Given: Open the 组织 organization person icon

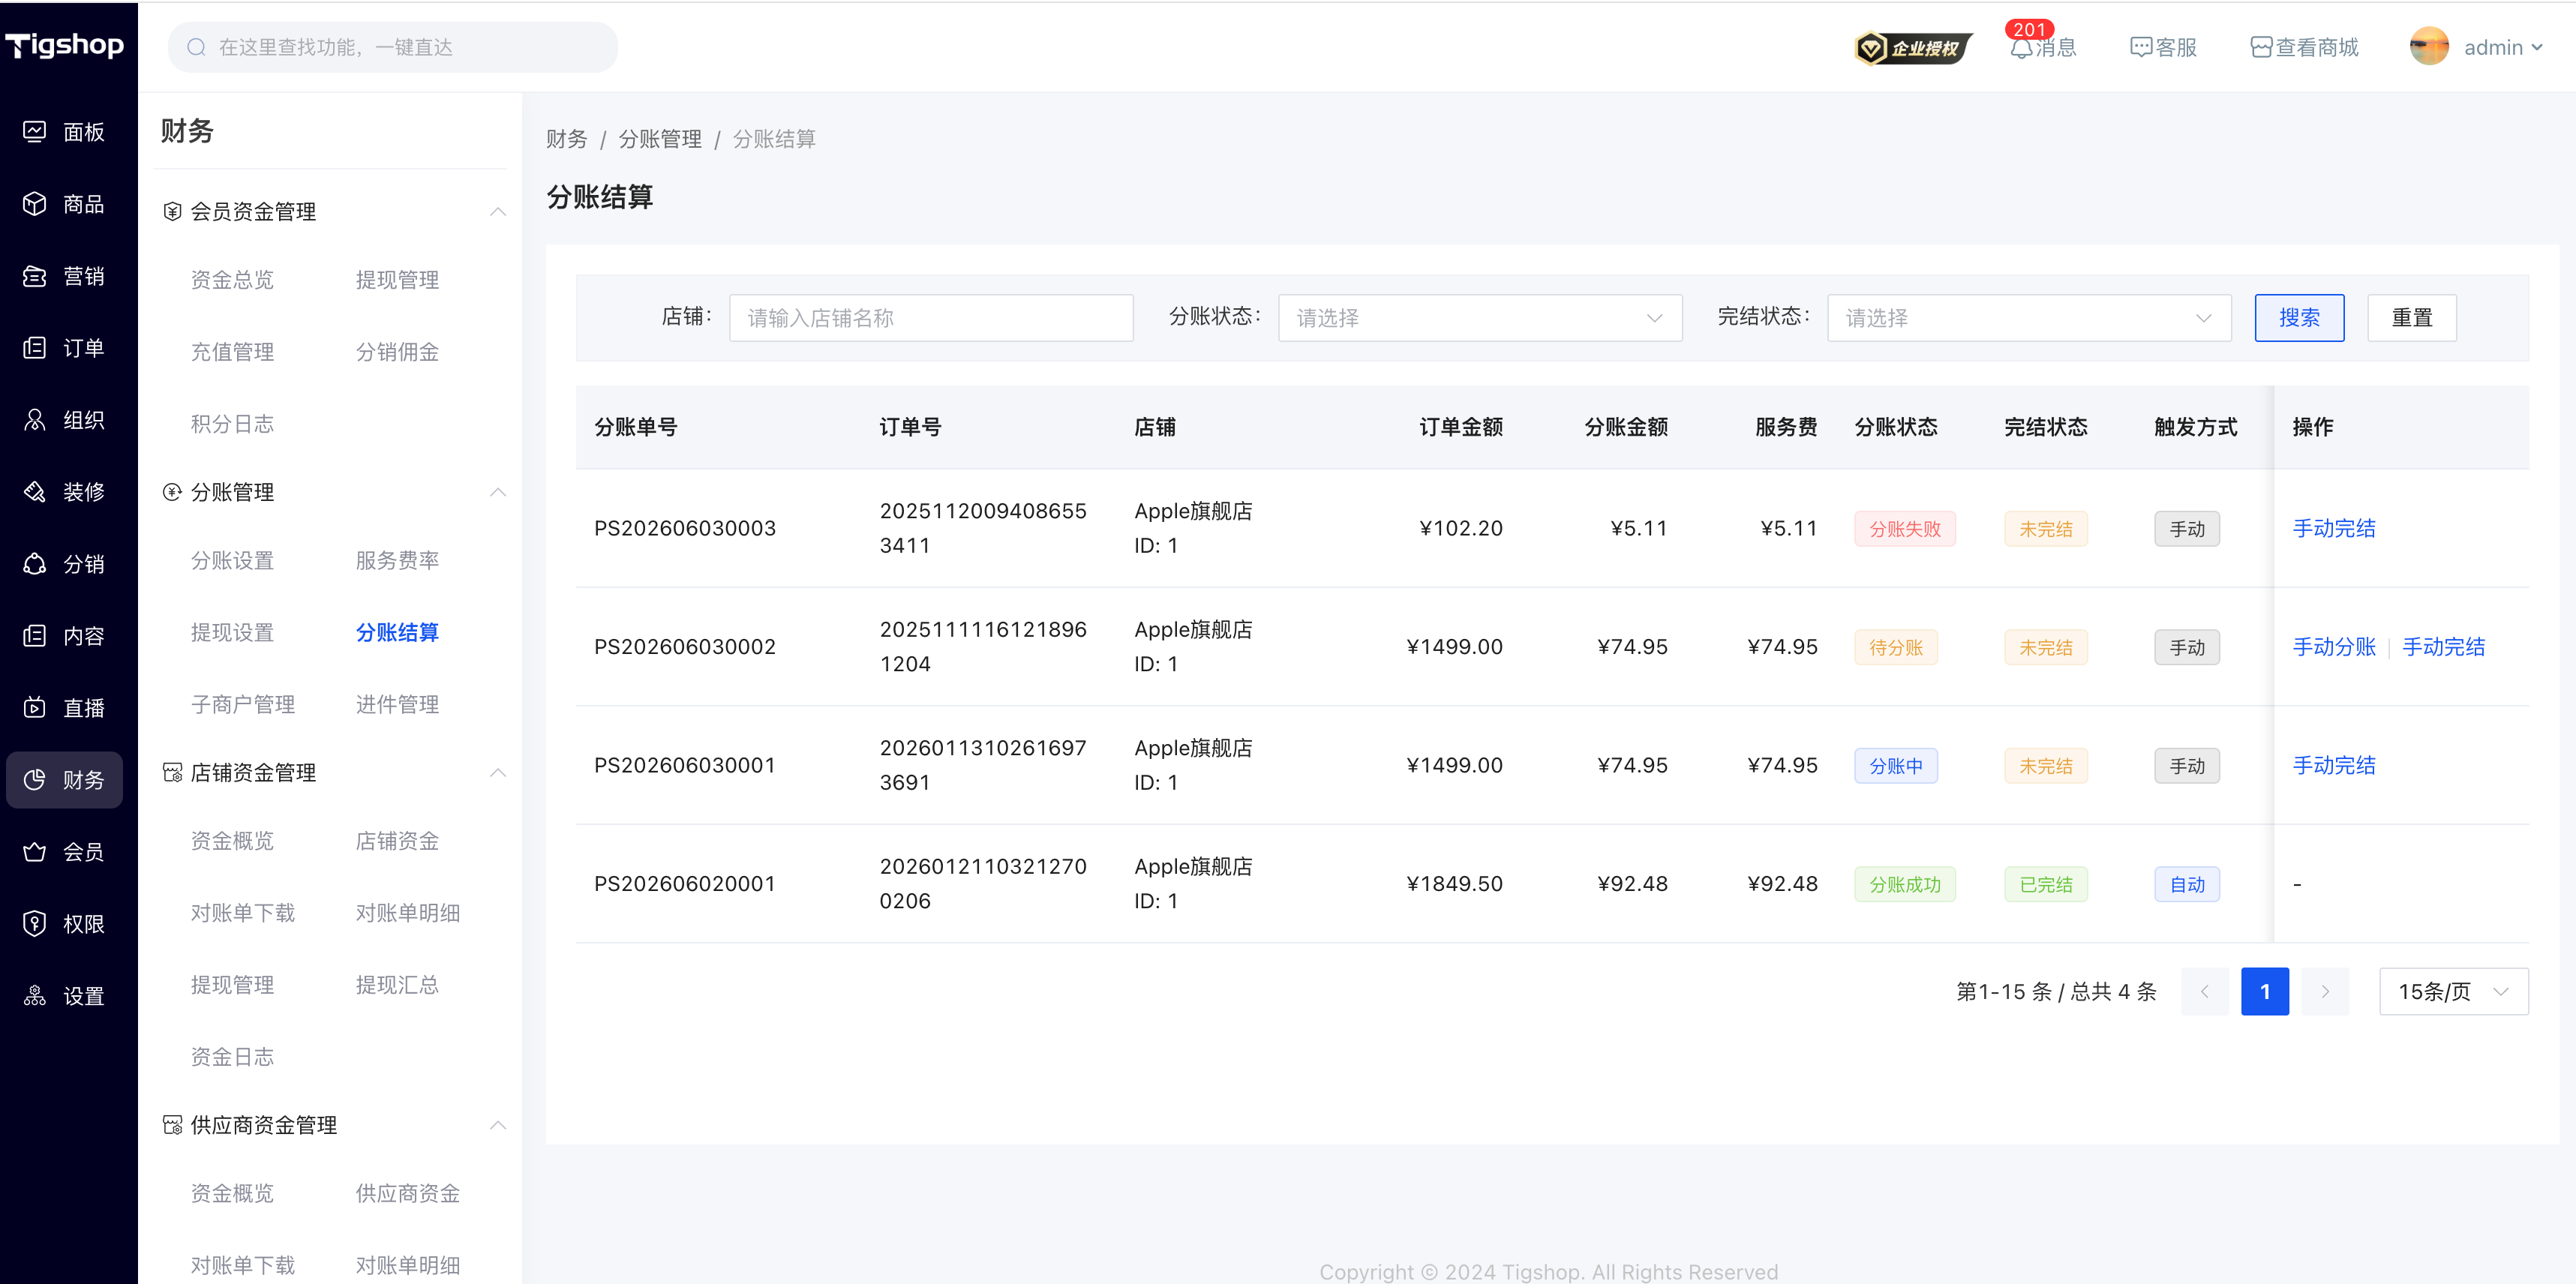Looking at the screenshot, I should coord(35,419).
